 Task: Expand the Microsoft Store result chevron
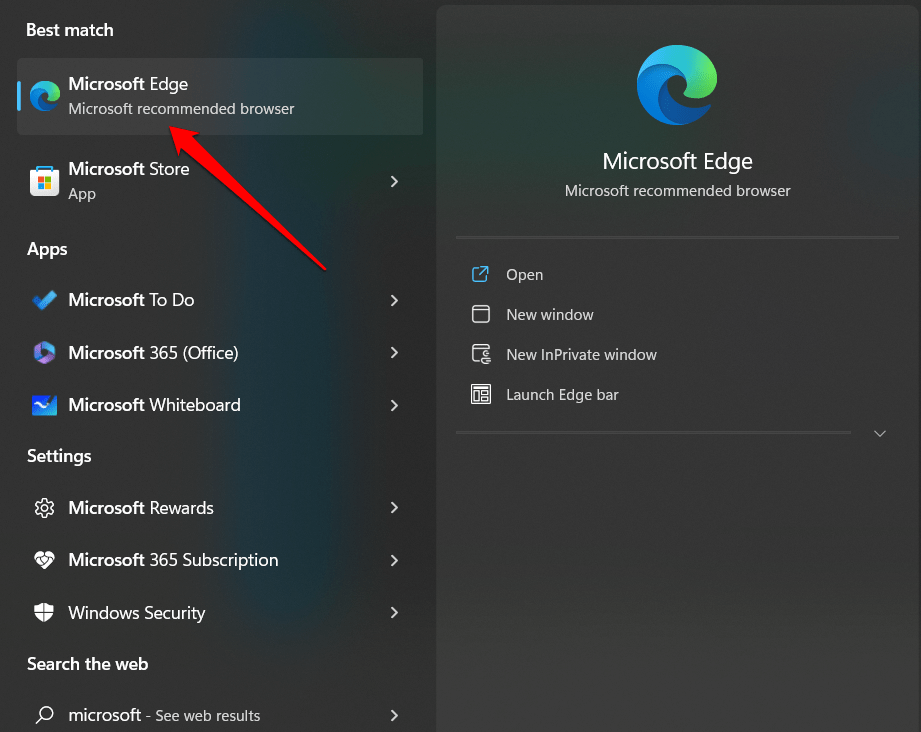(394, 182)
